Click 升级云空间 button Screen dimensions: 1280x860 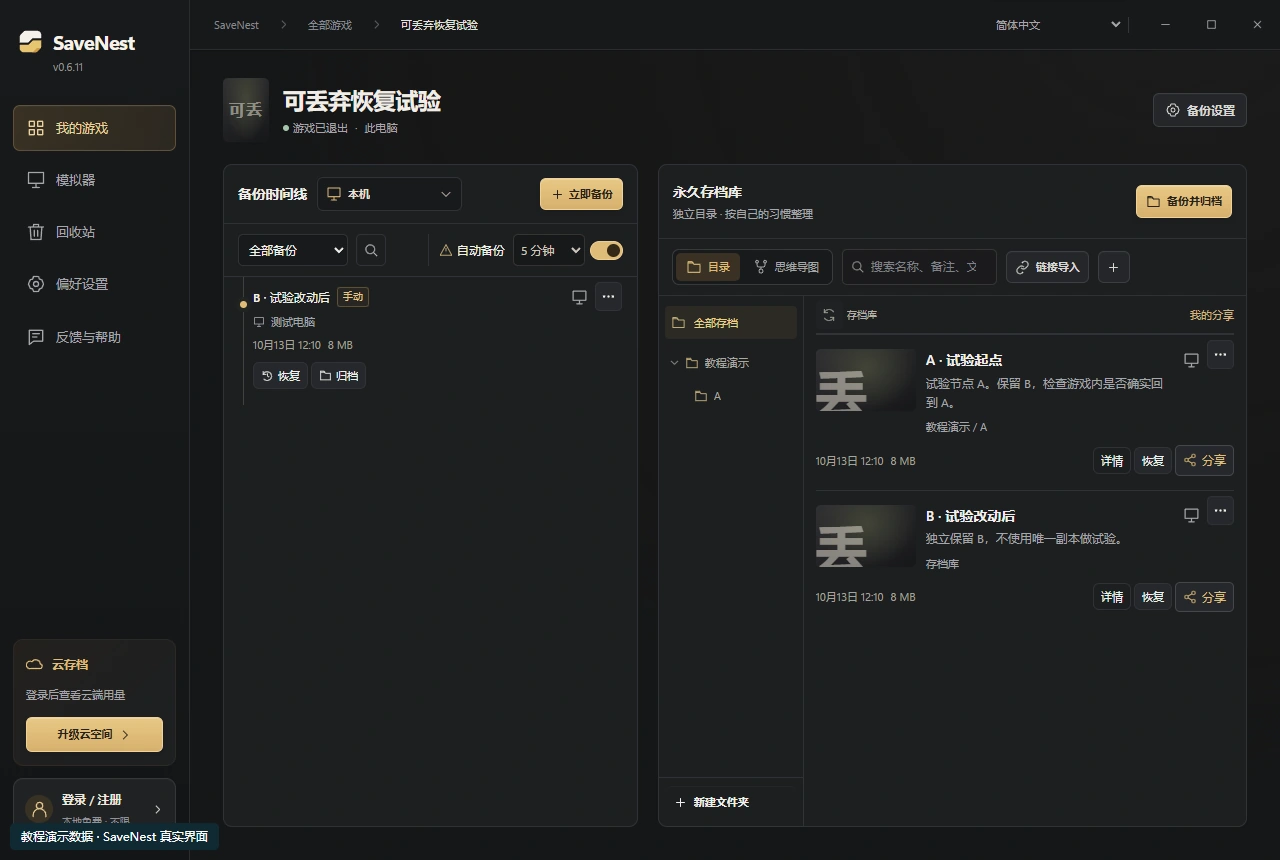click(94, 734)
